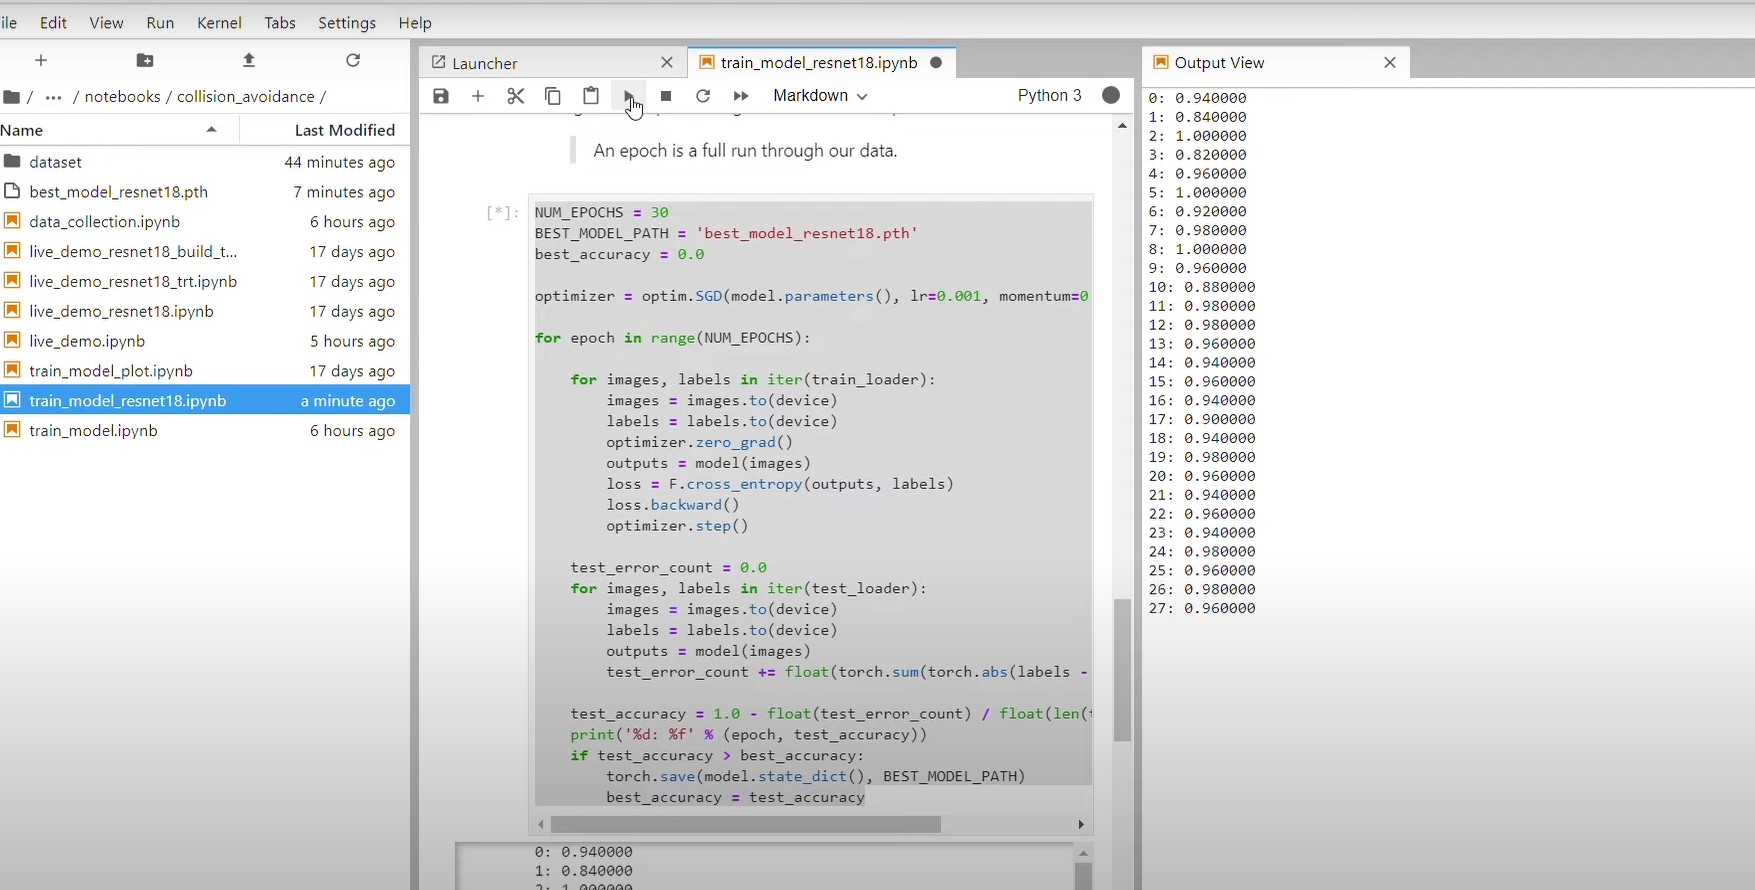The image size is (1755, 890).
Task: Insert a new cell below with plus icon
Action: click(478, 96)
